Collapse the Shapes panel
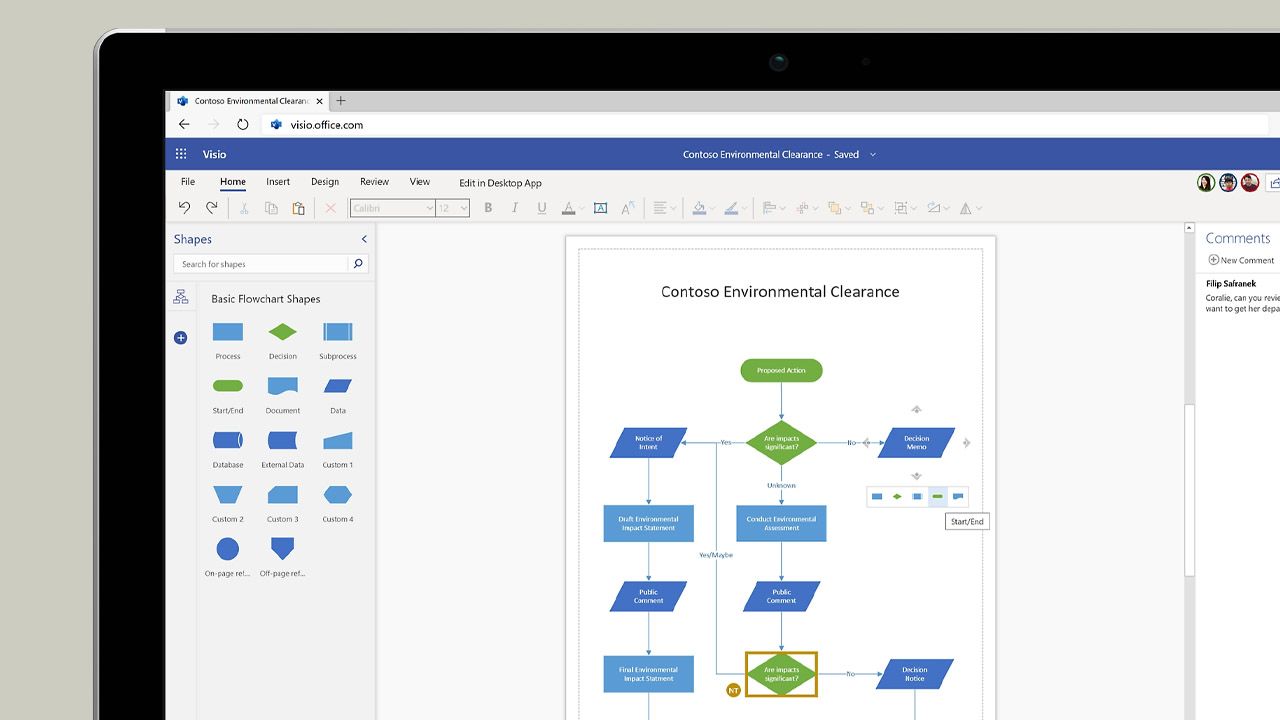1280x720 pixels. click(364, 239)
